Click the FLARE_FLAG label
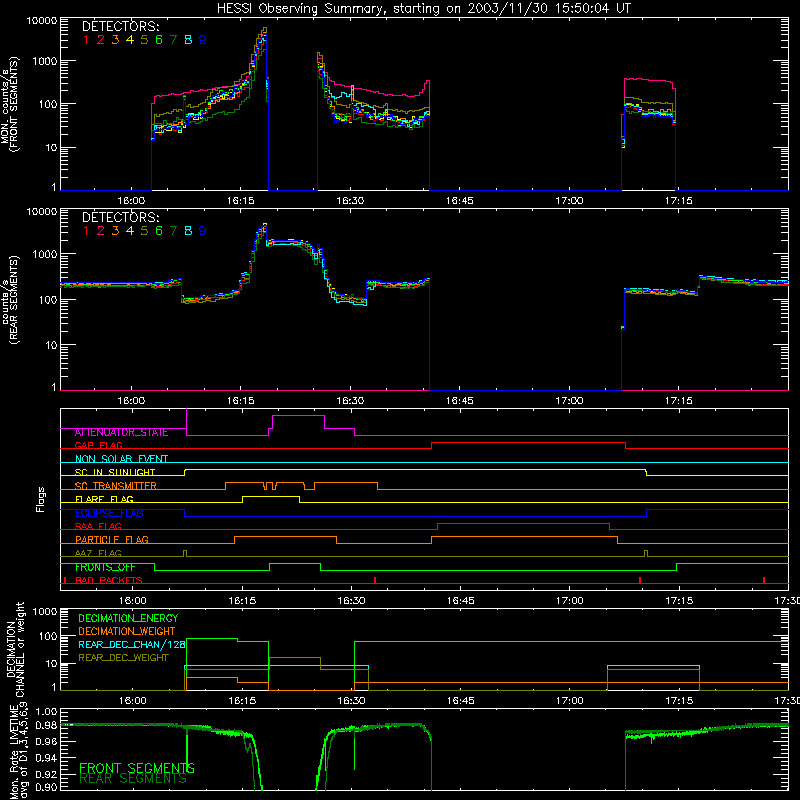Viewport: 800px width, 800px height. pos(104,499)
